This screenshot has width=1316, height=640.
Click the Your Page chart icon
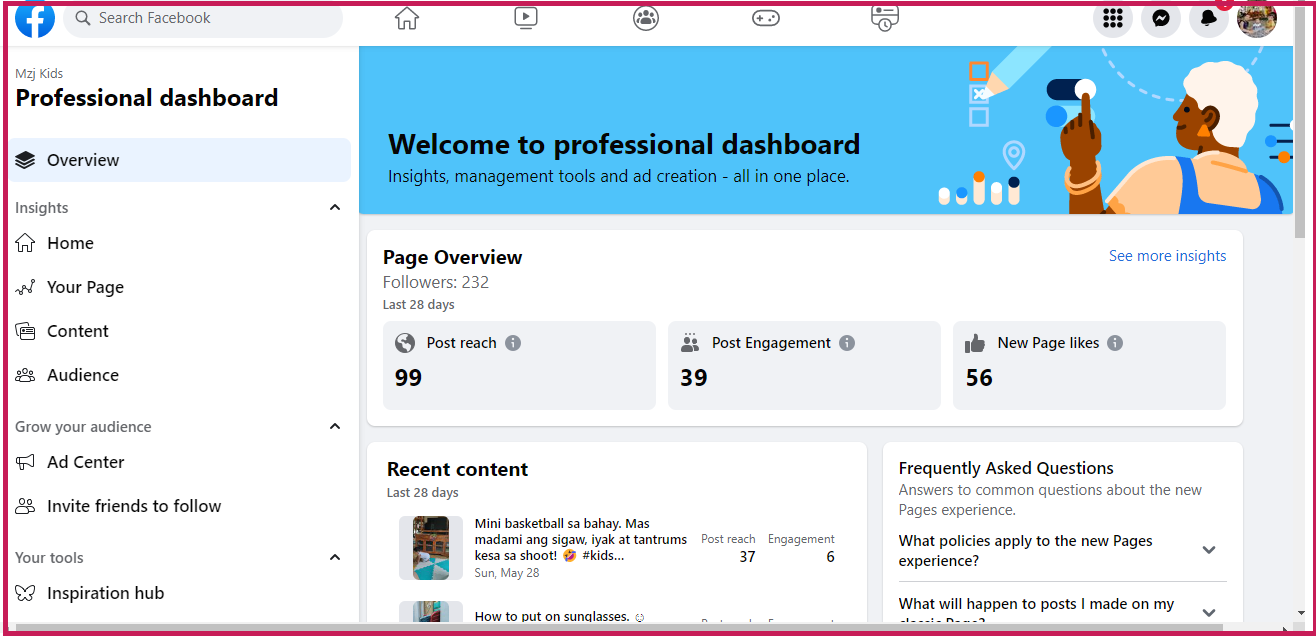pos(26,287)
